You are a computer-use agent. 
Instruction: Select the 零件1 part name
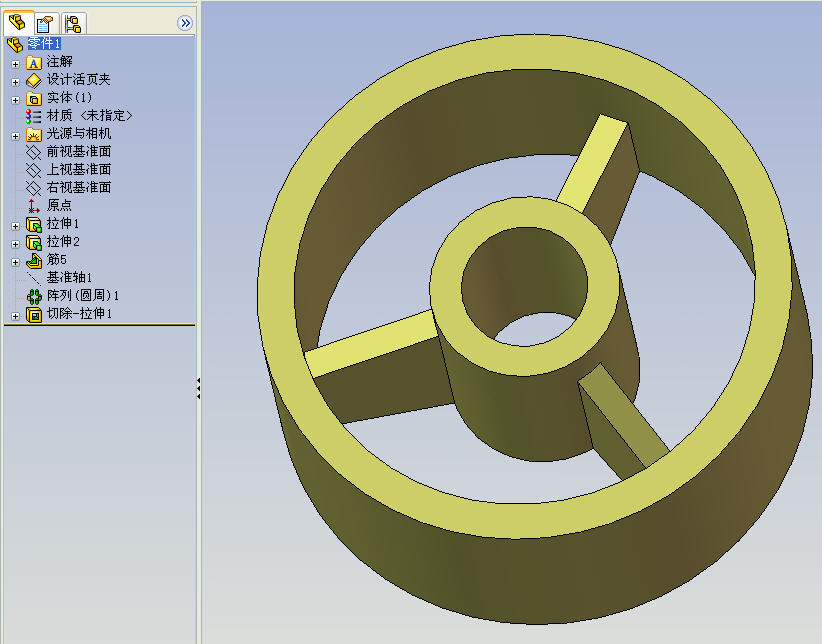pos(44,43)
